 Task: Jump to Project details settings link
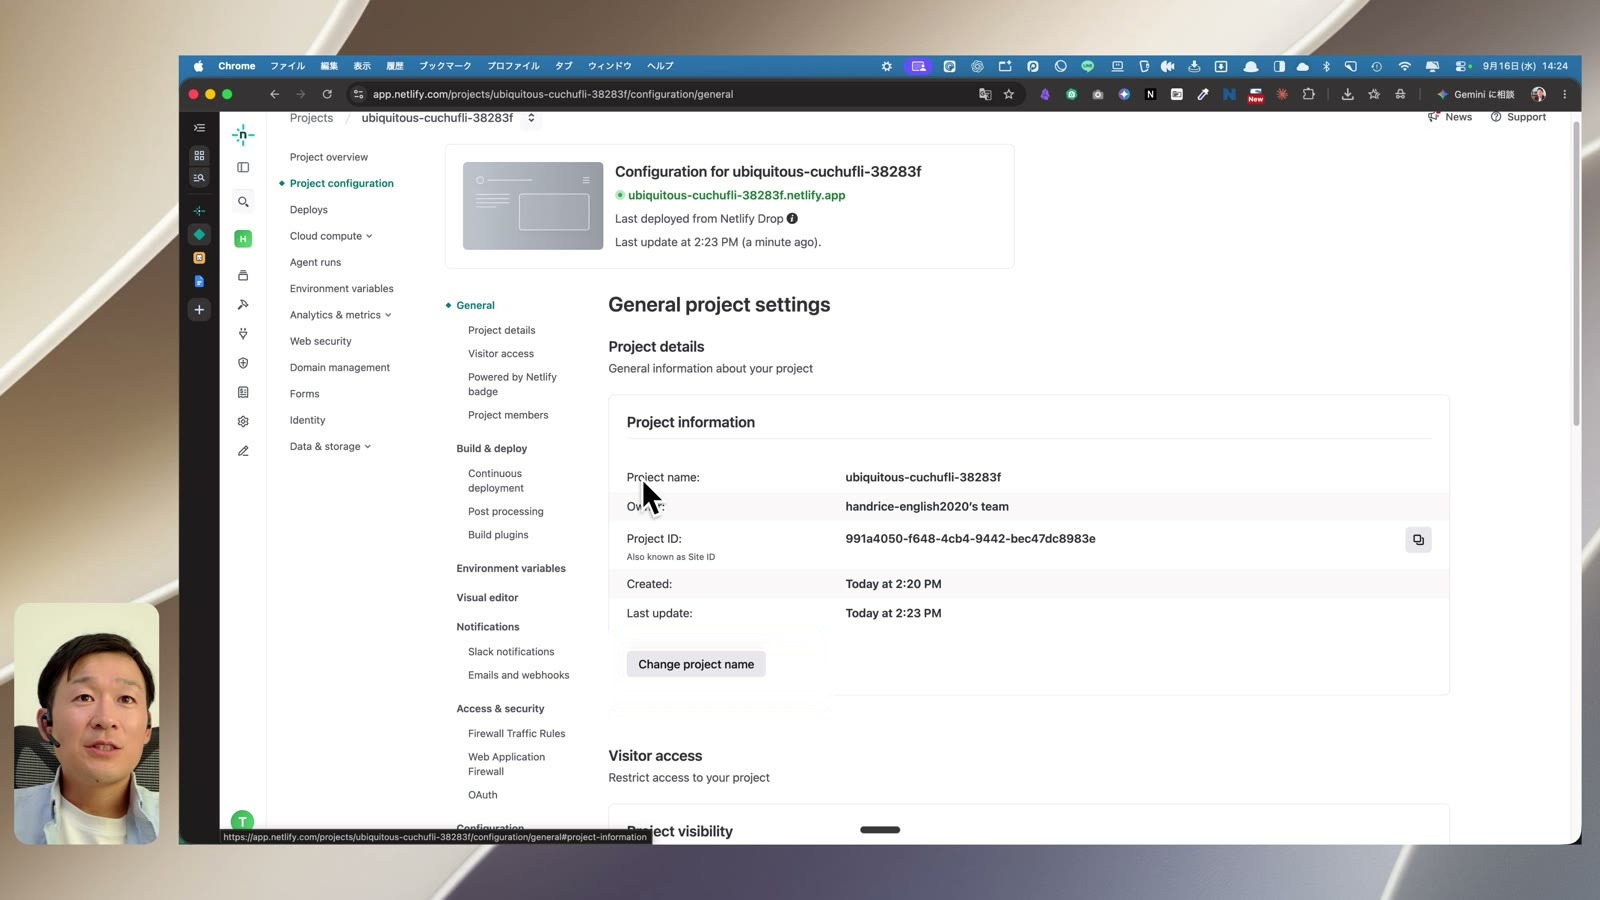pos(502,330)
